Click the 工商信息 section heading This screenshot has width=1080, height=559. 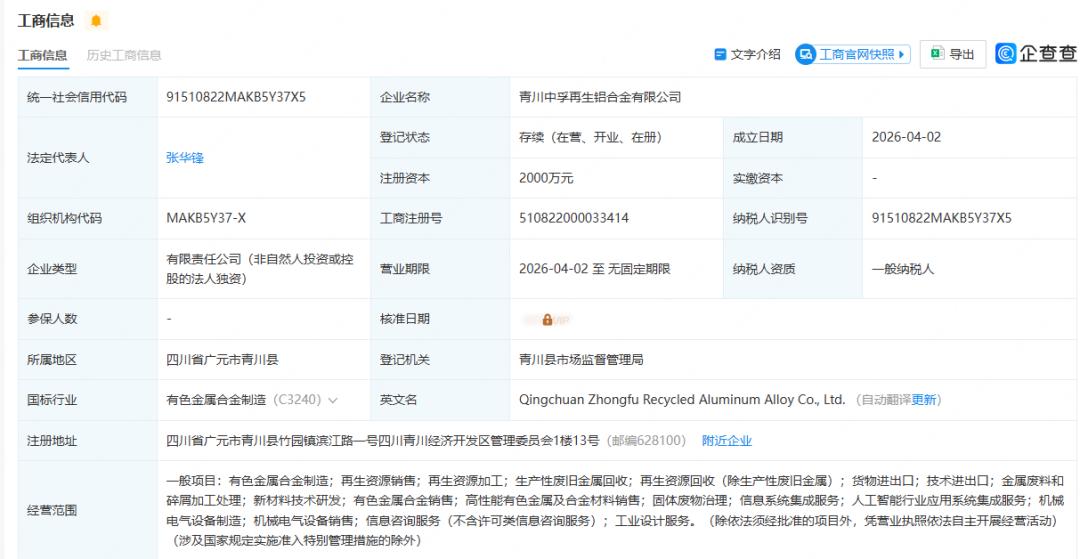(x=46, y=21)
